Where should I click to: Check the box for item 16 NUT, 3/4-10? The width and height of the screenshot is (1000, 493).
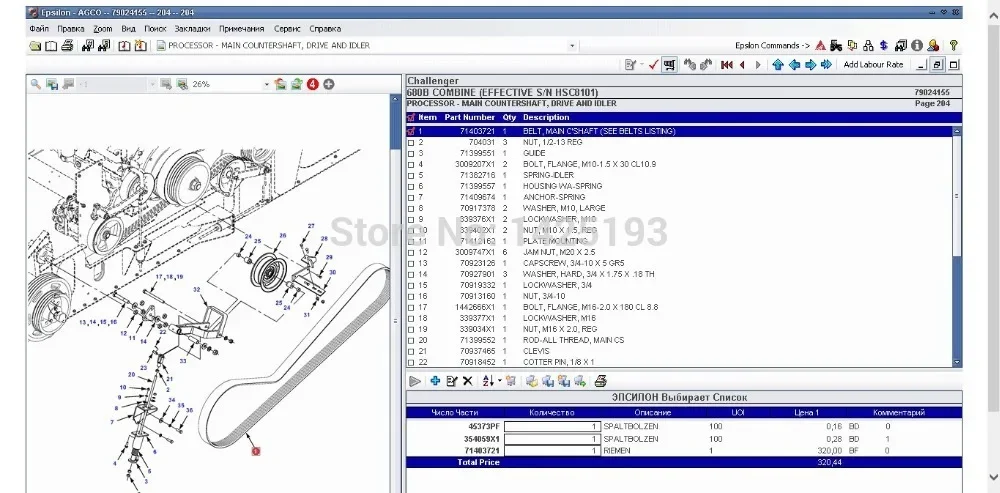click(x=411, y=297)
